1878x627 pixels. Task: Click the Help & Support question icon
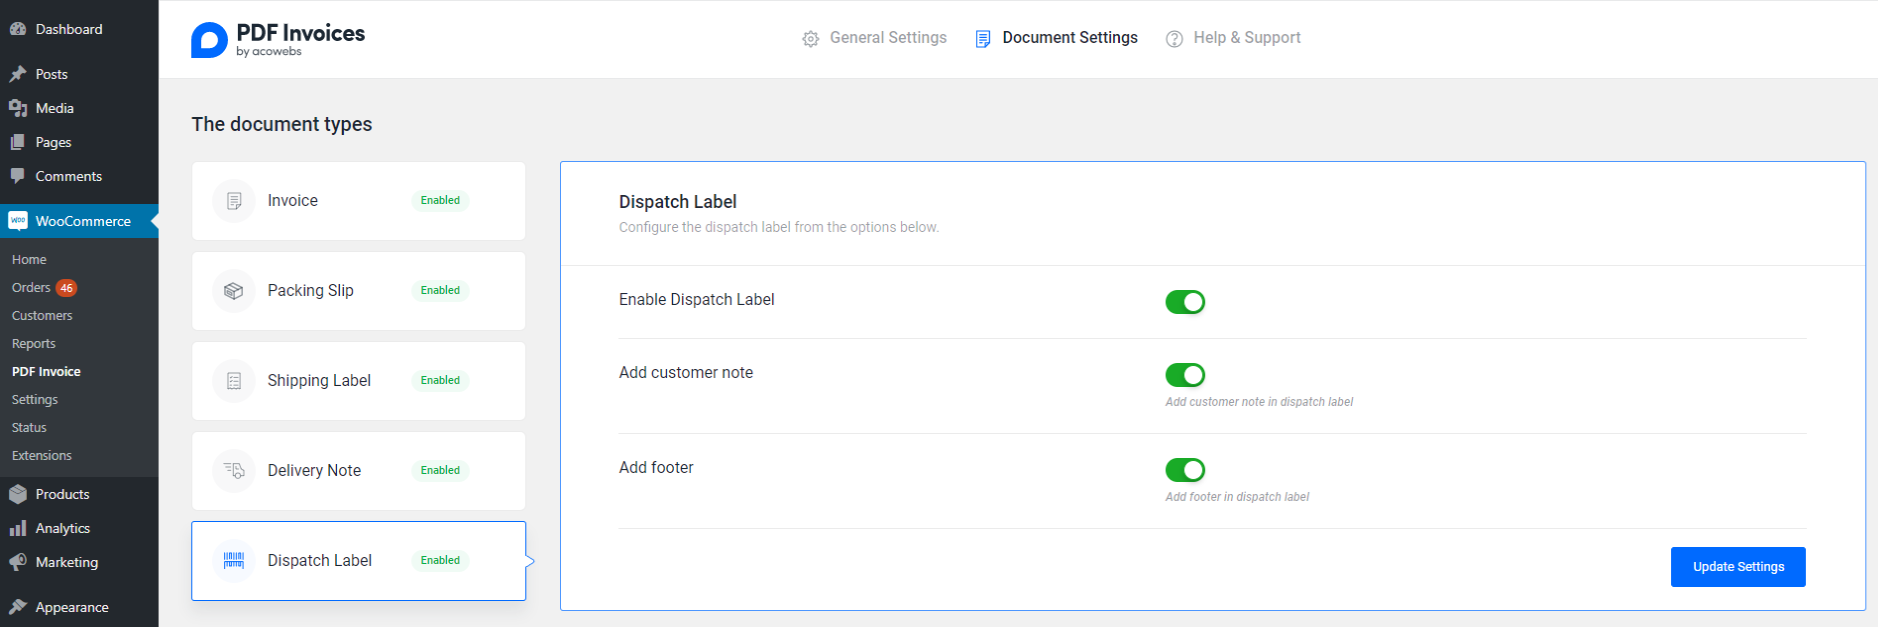click(x=1174, y=39)
